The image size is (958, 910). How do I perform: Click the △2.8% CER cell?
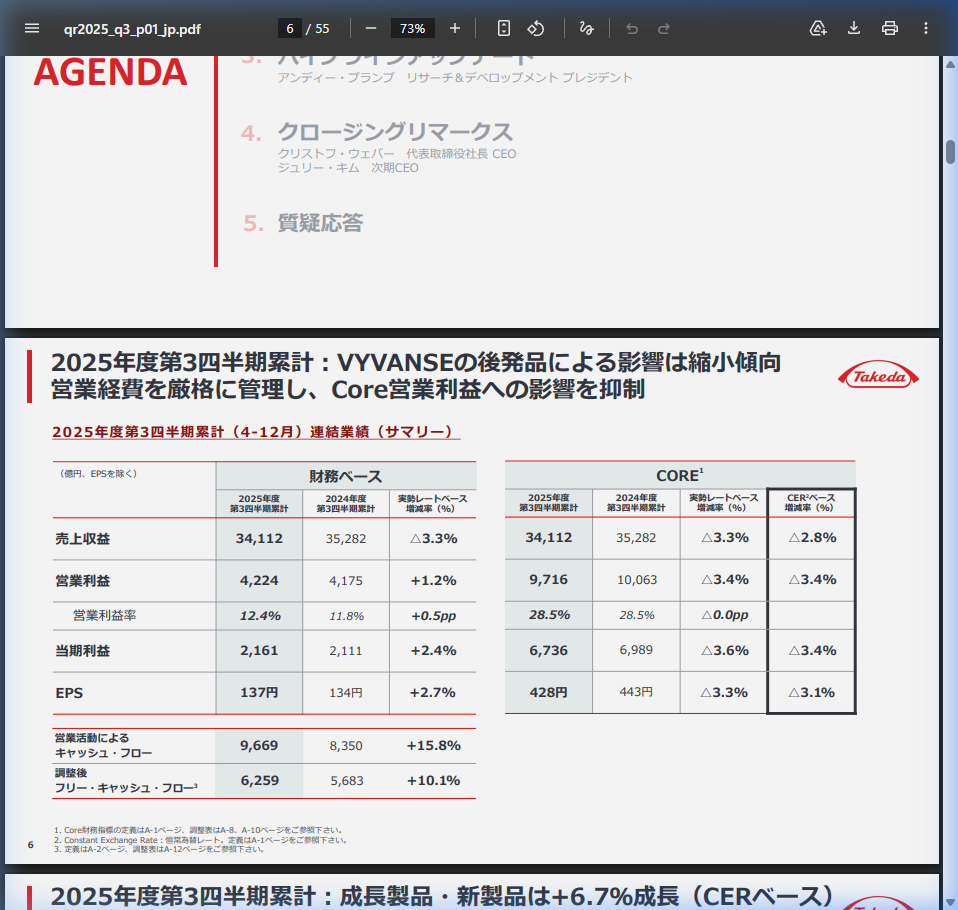[812, 538]
